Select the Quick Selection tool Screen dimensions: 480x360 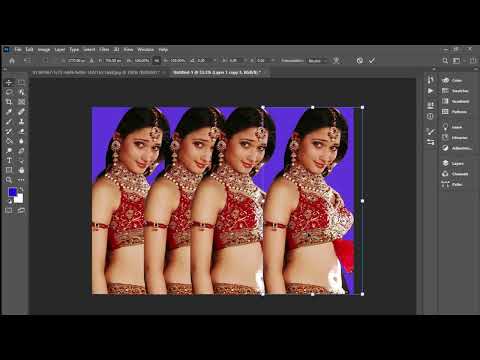pyautogui.click(x=21, y=92)
